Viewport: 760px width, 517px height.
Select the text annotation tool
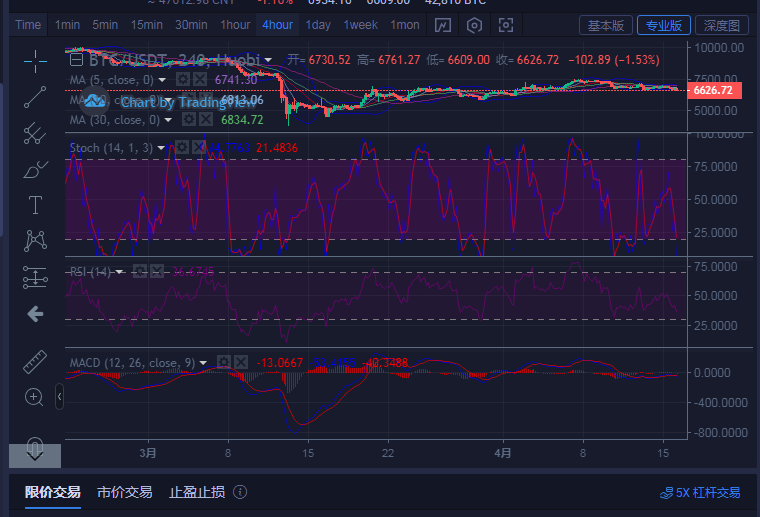[x=35, y=205]
